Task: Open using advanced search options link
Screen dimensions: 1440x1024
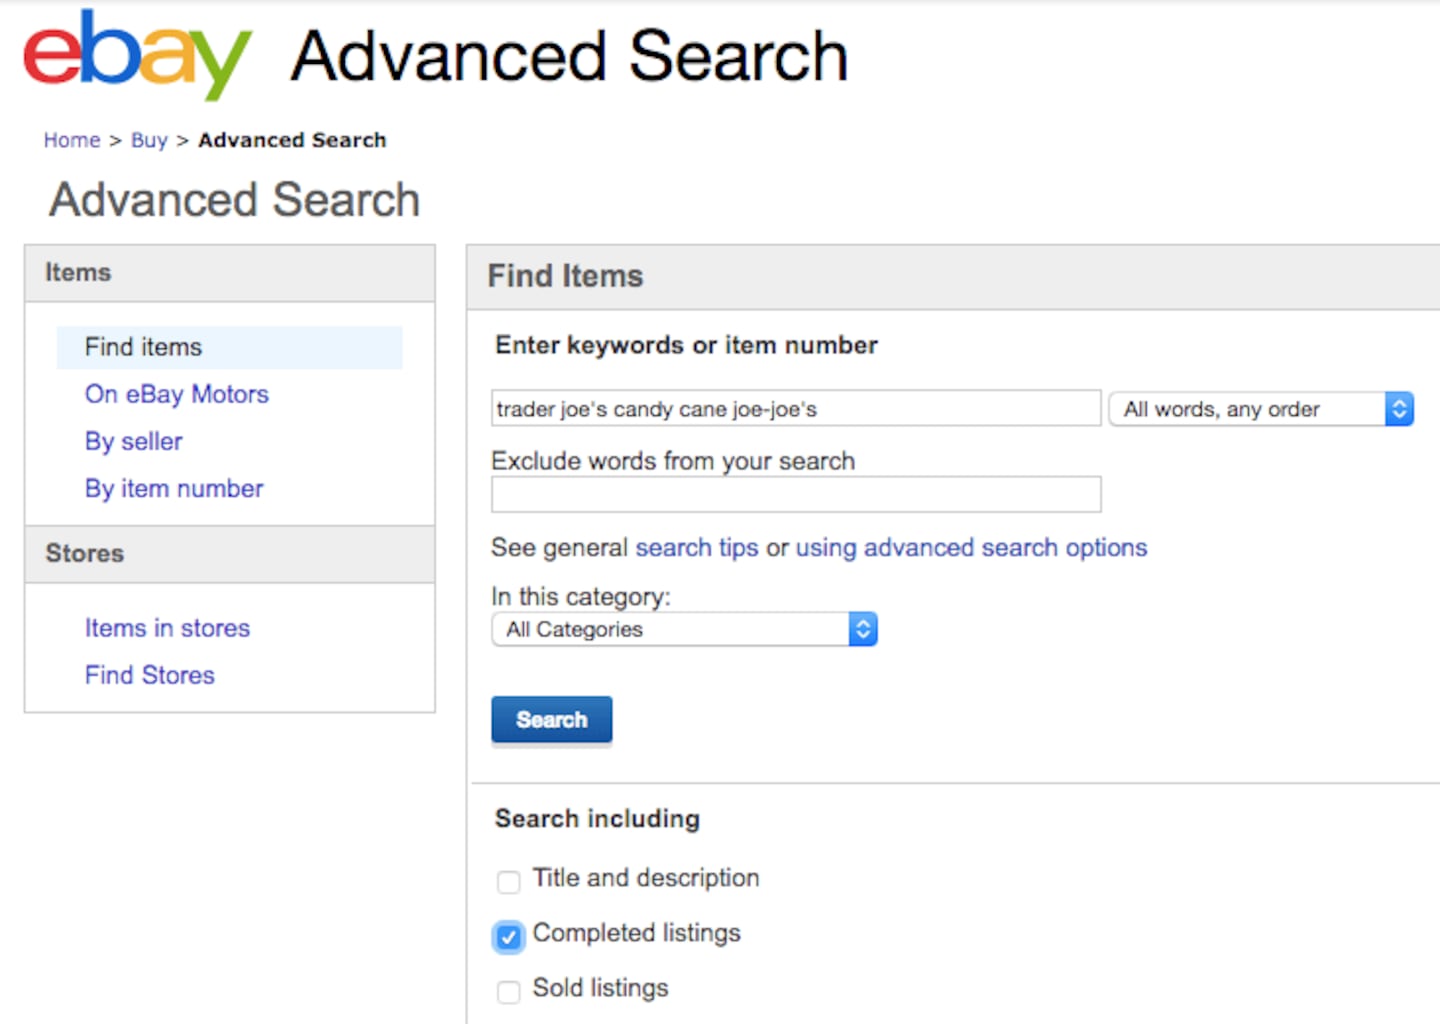Action: [971, 548]
